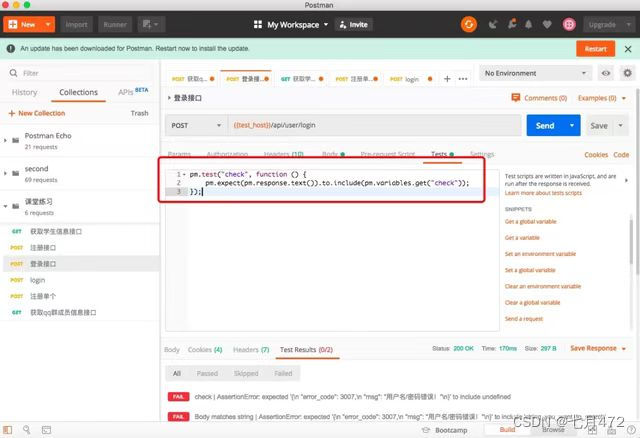Switch to the History tab
This screenshot has height=438, width=640.
pyautogui.click(x=24, y=92)
